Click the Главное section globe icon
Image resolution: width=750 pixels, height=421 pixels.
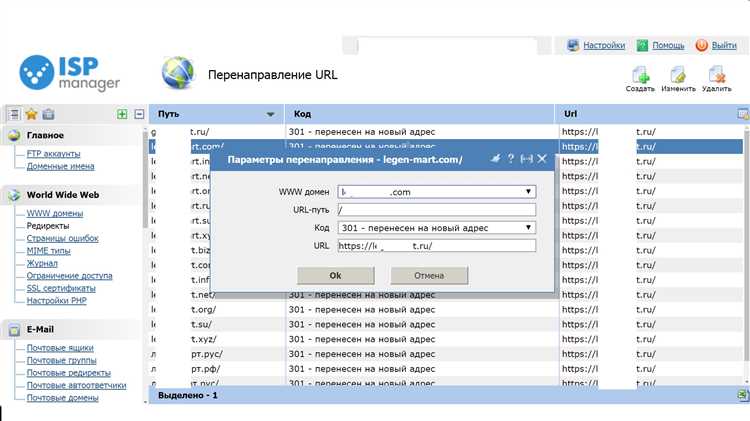pyautogui.click(x=14, y=135)
